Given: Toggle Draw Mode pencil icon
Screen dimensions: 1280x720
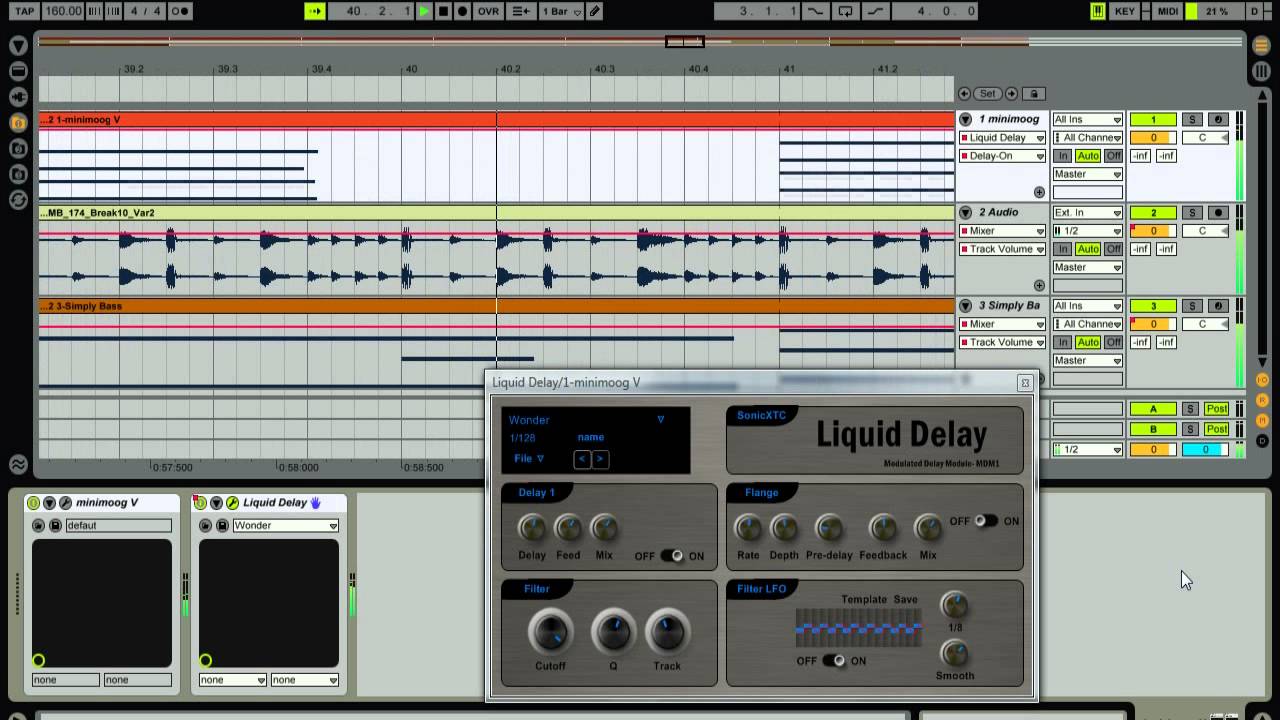Looking at the screenshot, I should pos(595,11).
